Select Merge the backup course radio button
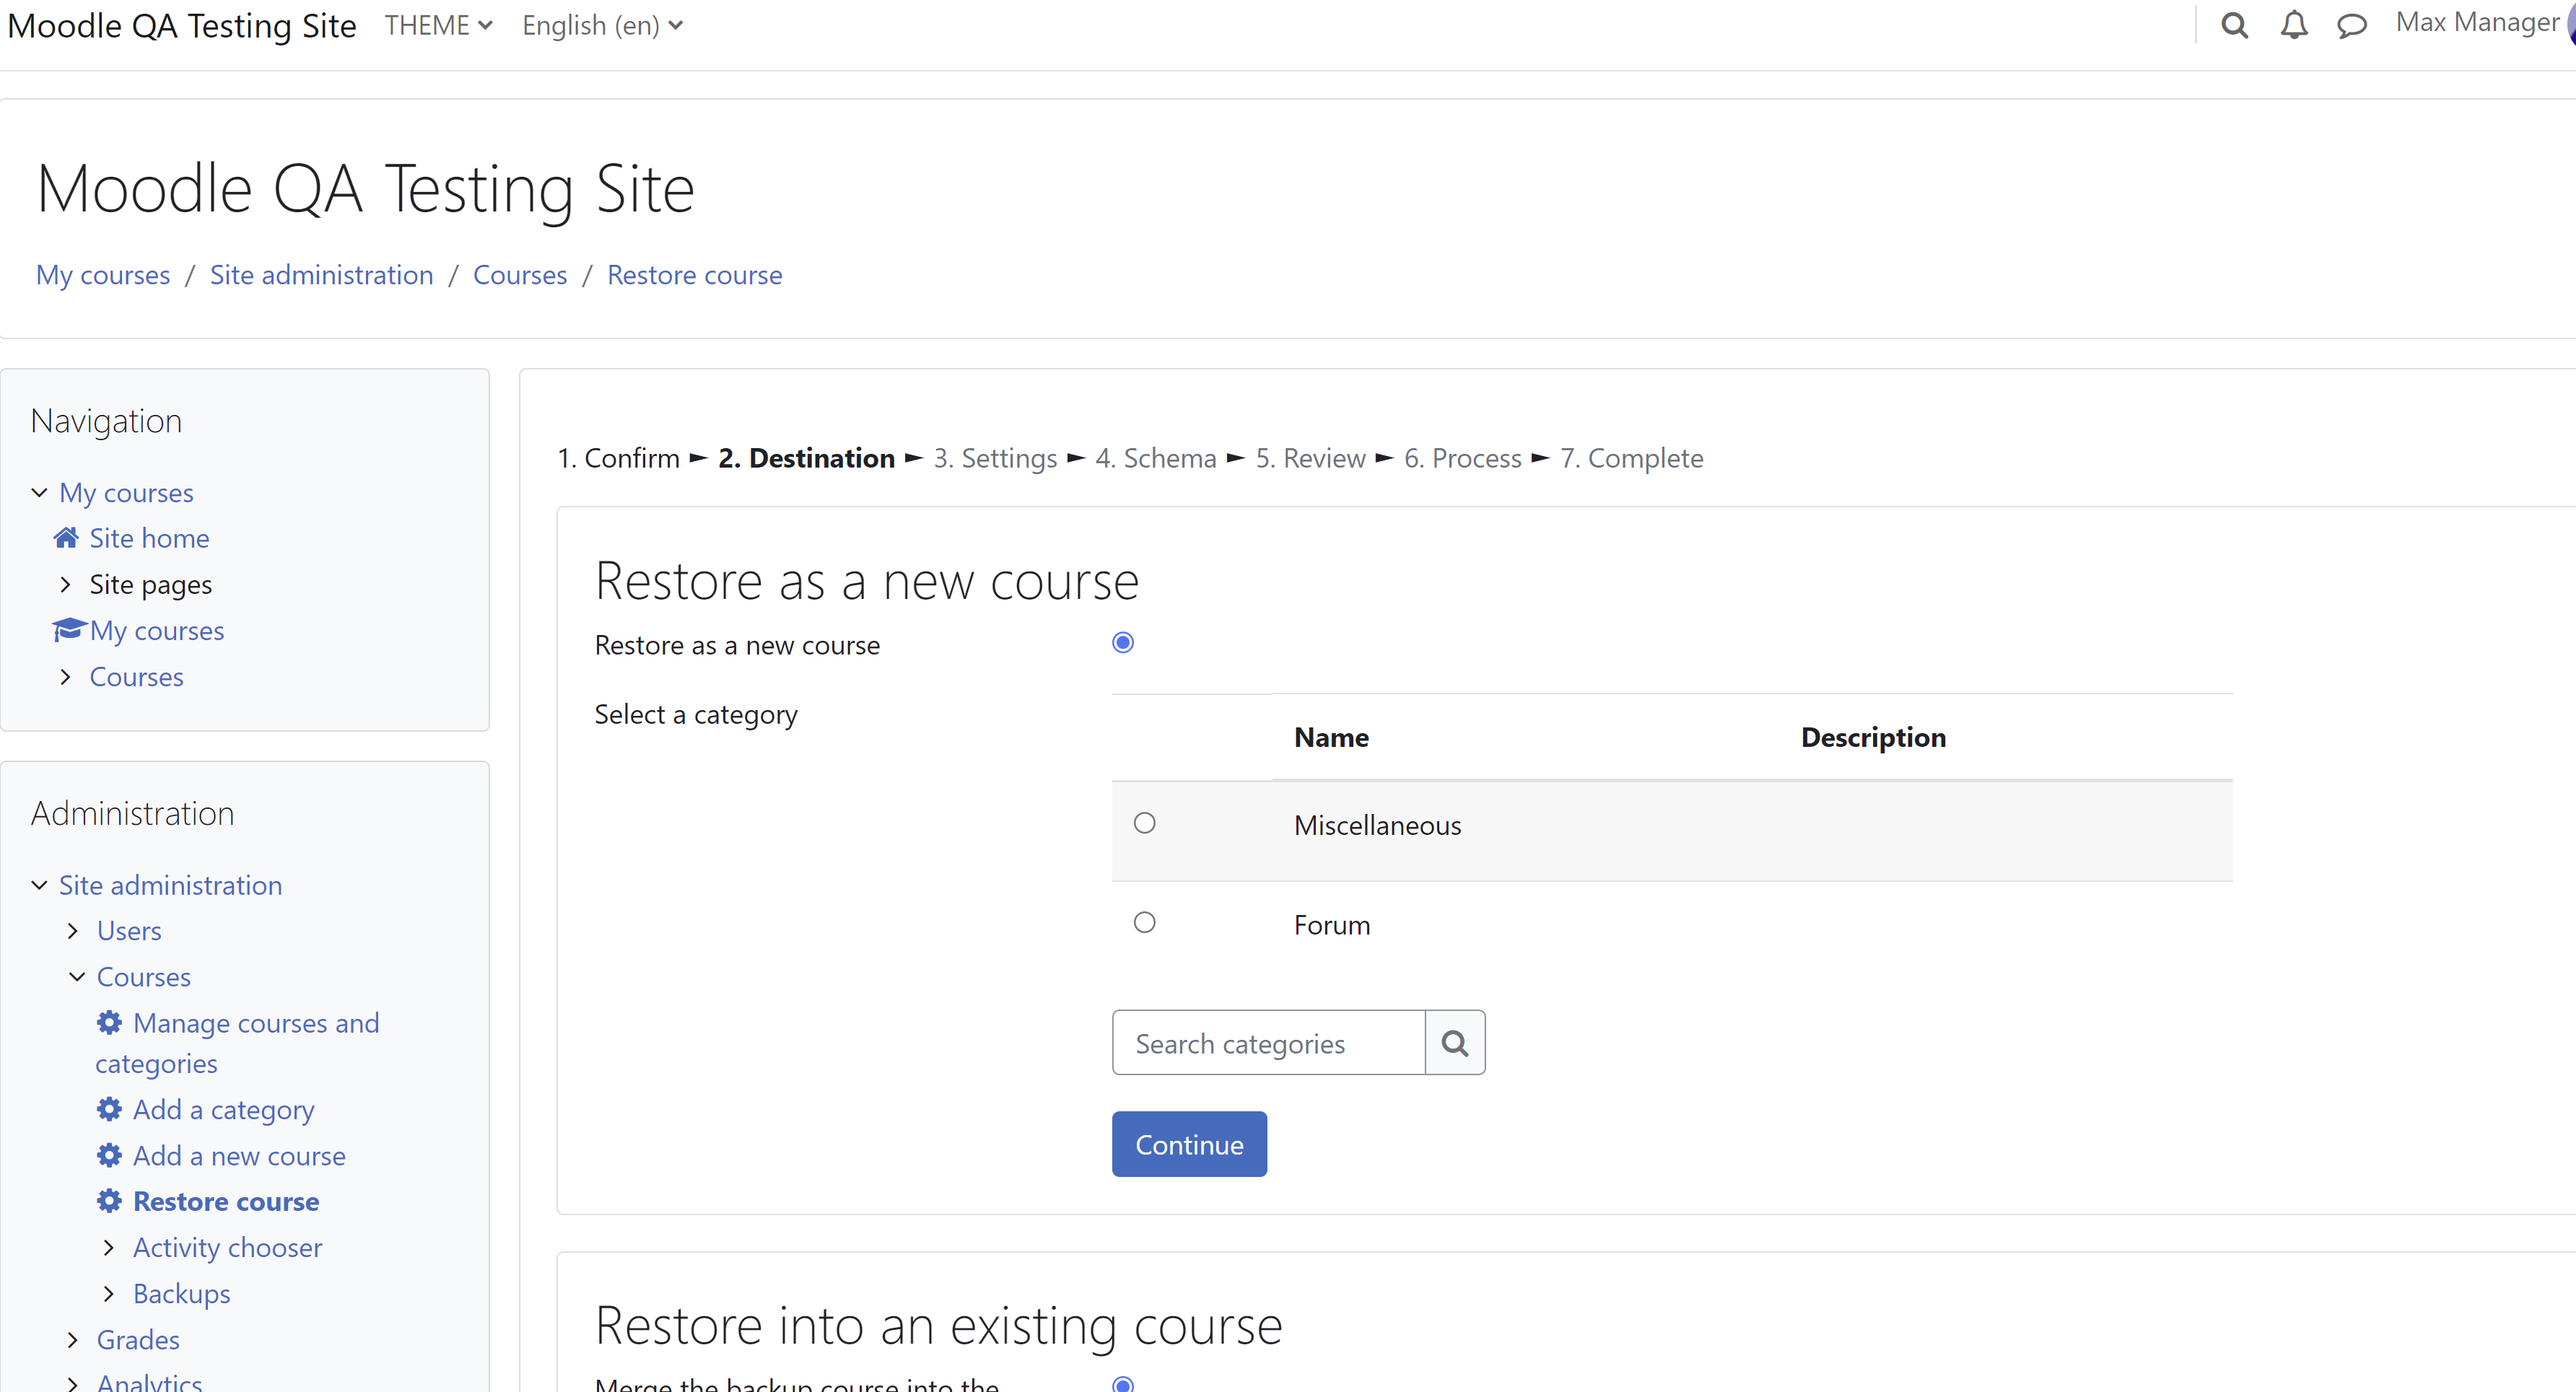 coord(1123,1385)
